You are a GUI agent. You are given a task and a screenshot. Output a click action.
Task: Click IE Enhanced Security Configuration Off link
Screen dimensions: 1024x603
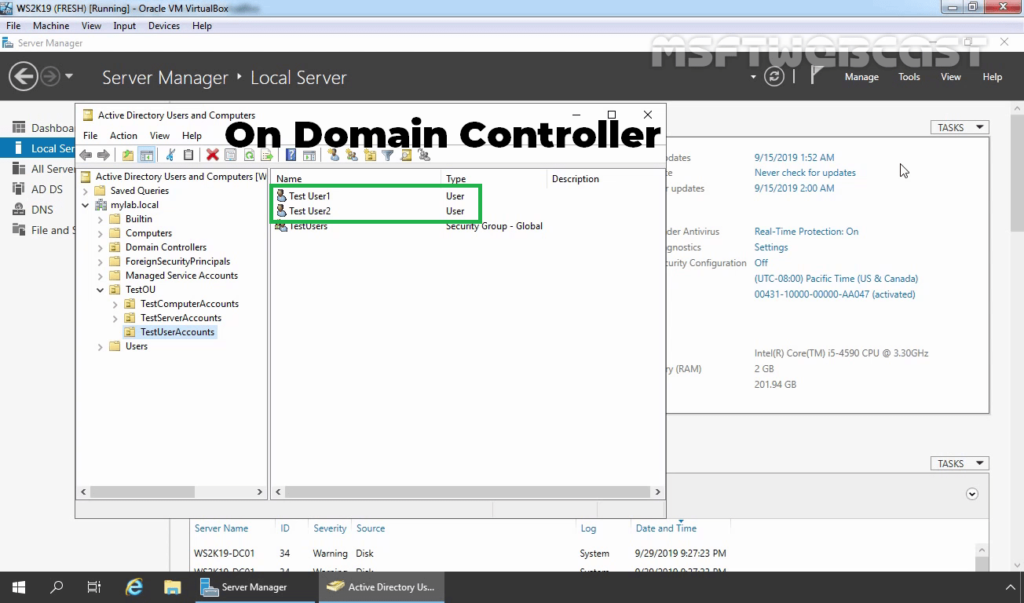coord(761,263)
